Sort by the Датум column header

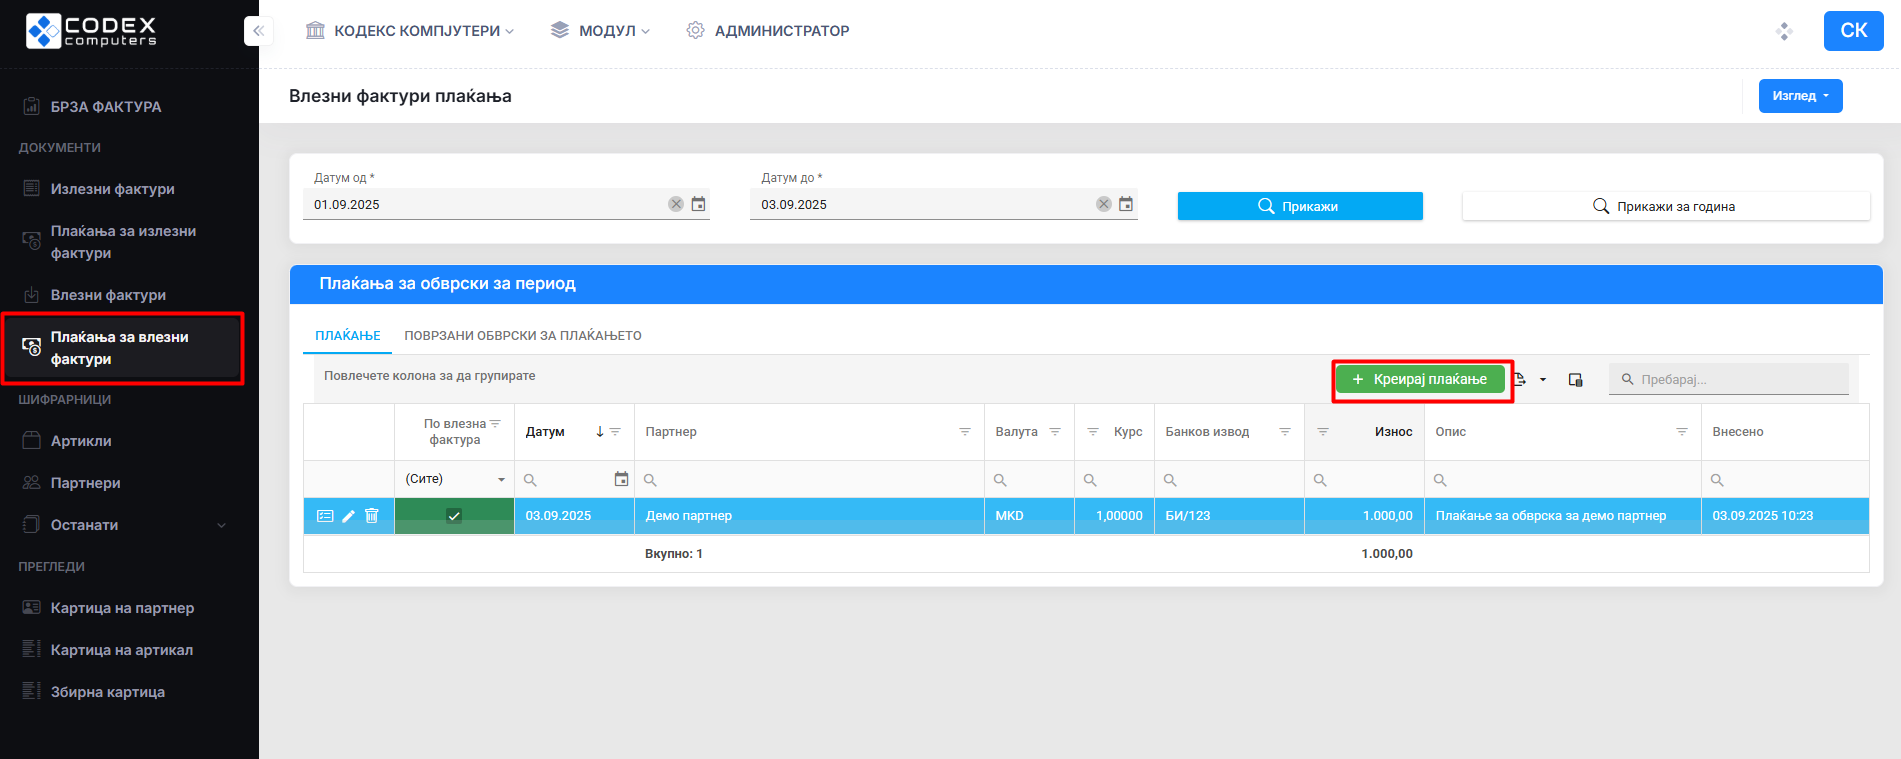[x=546, y=432]
